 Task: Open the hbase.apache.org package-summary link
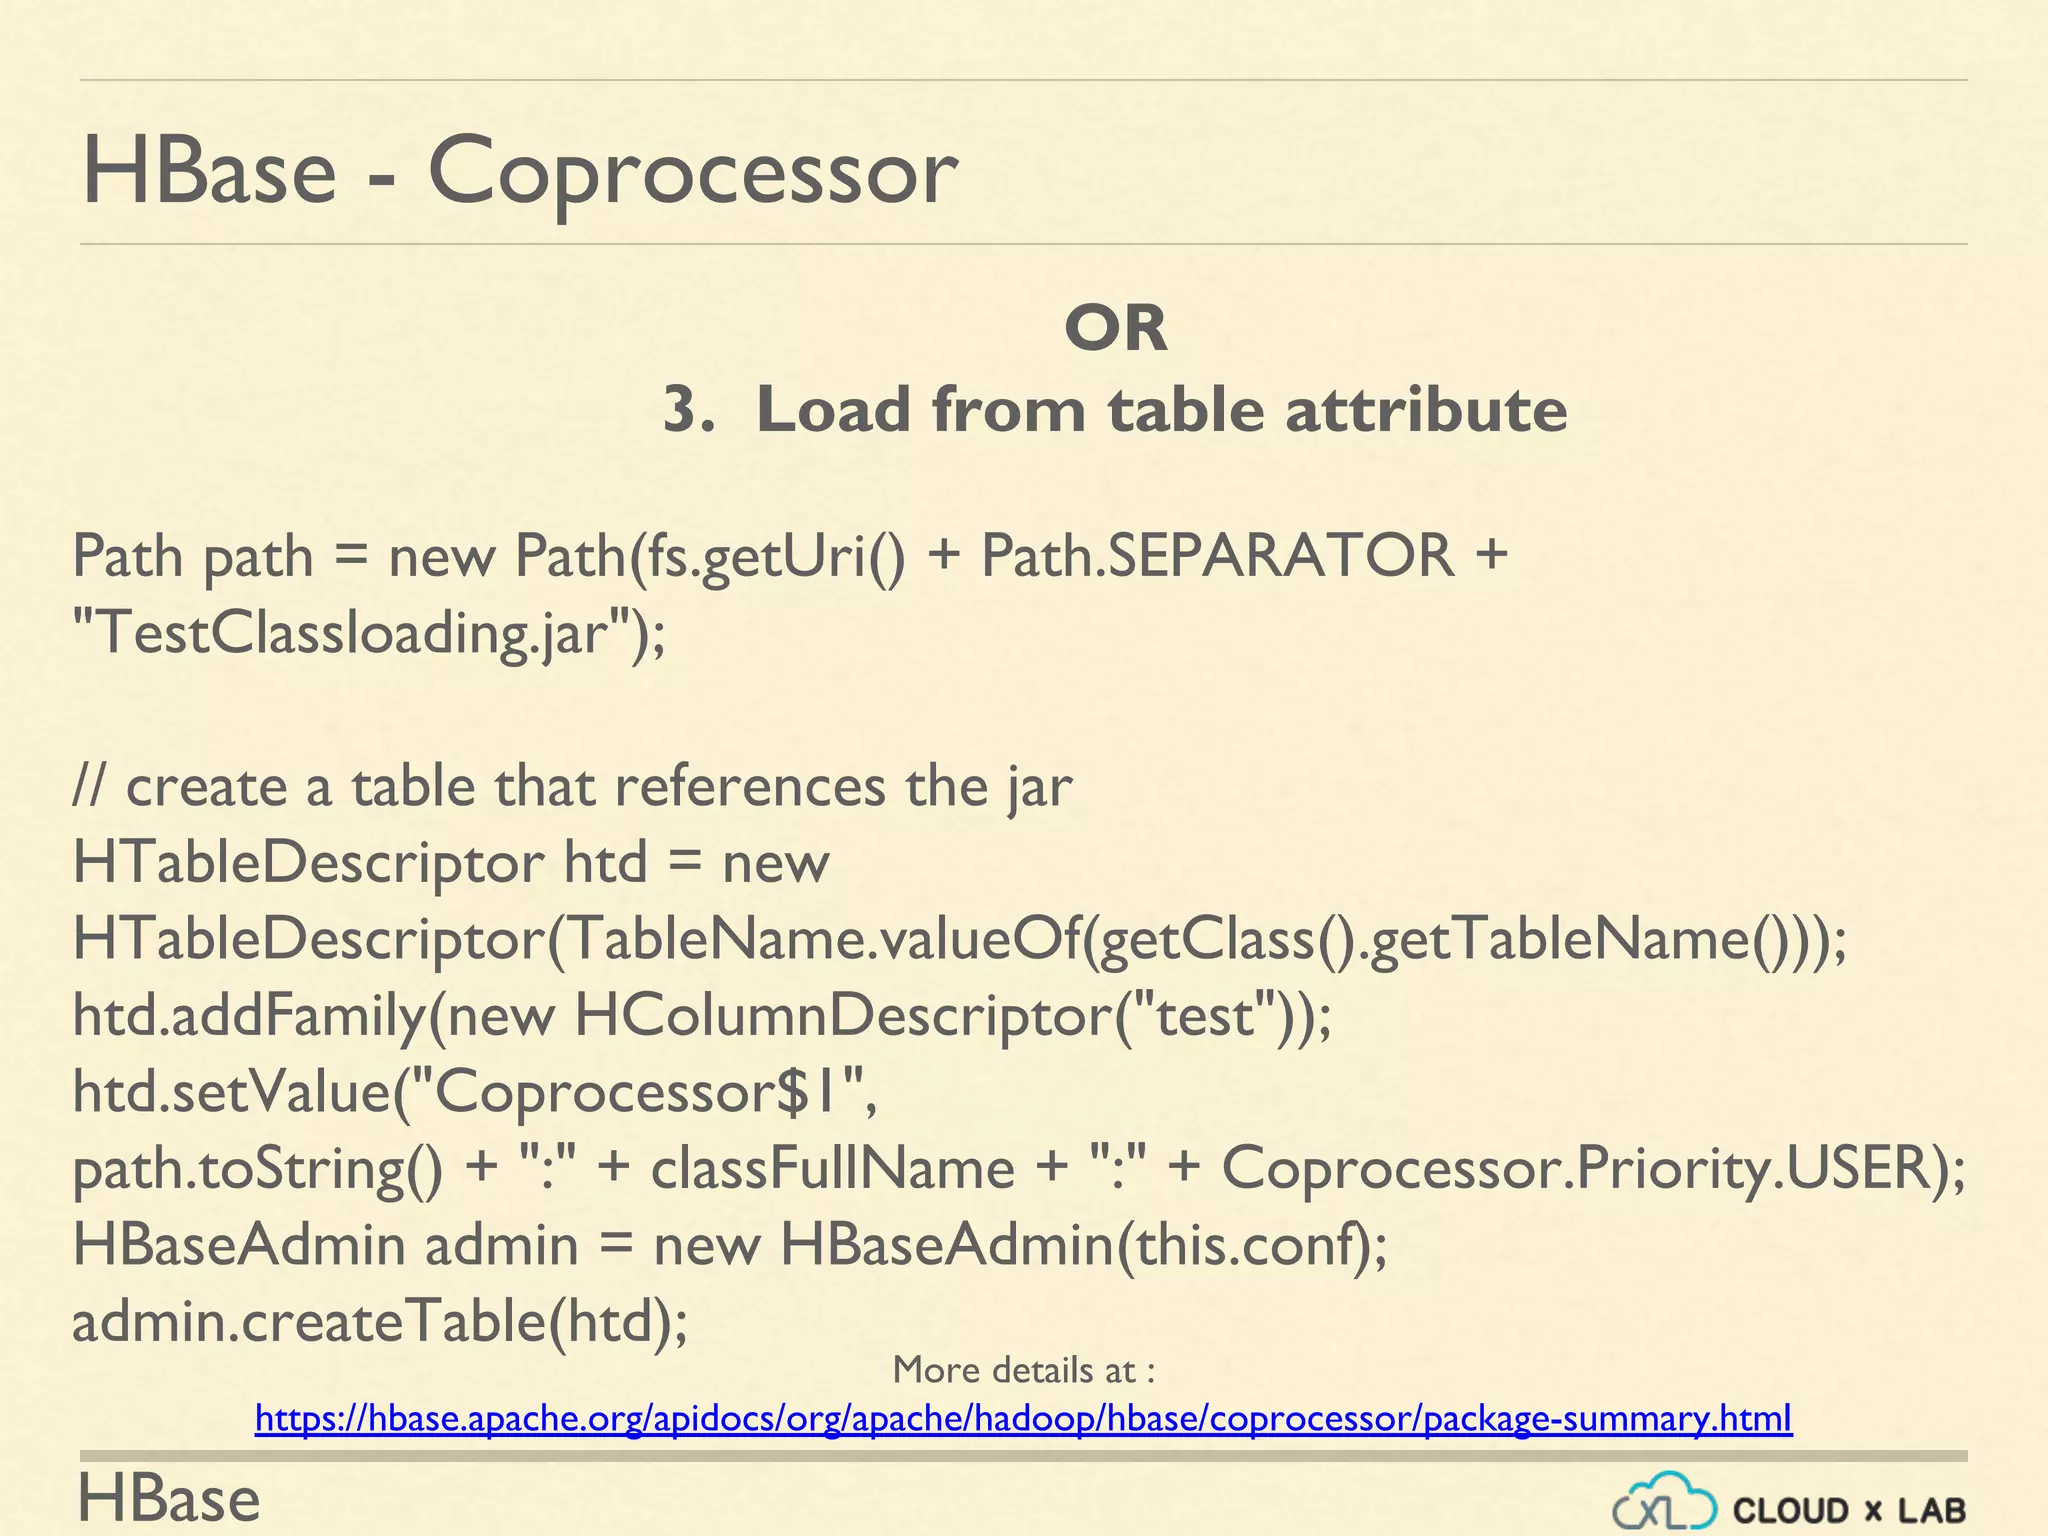[1023, 1418]
